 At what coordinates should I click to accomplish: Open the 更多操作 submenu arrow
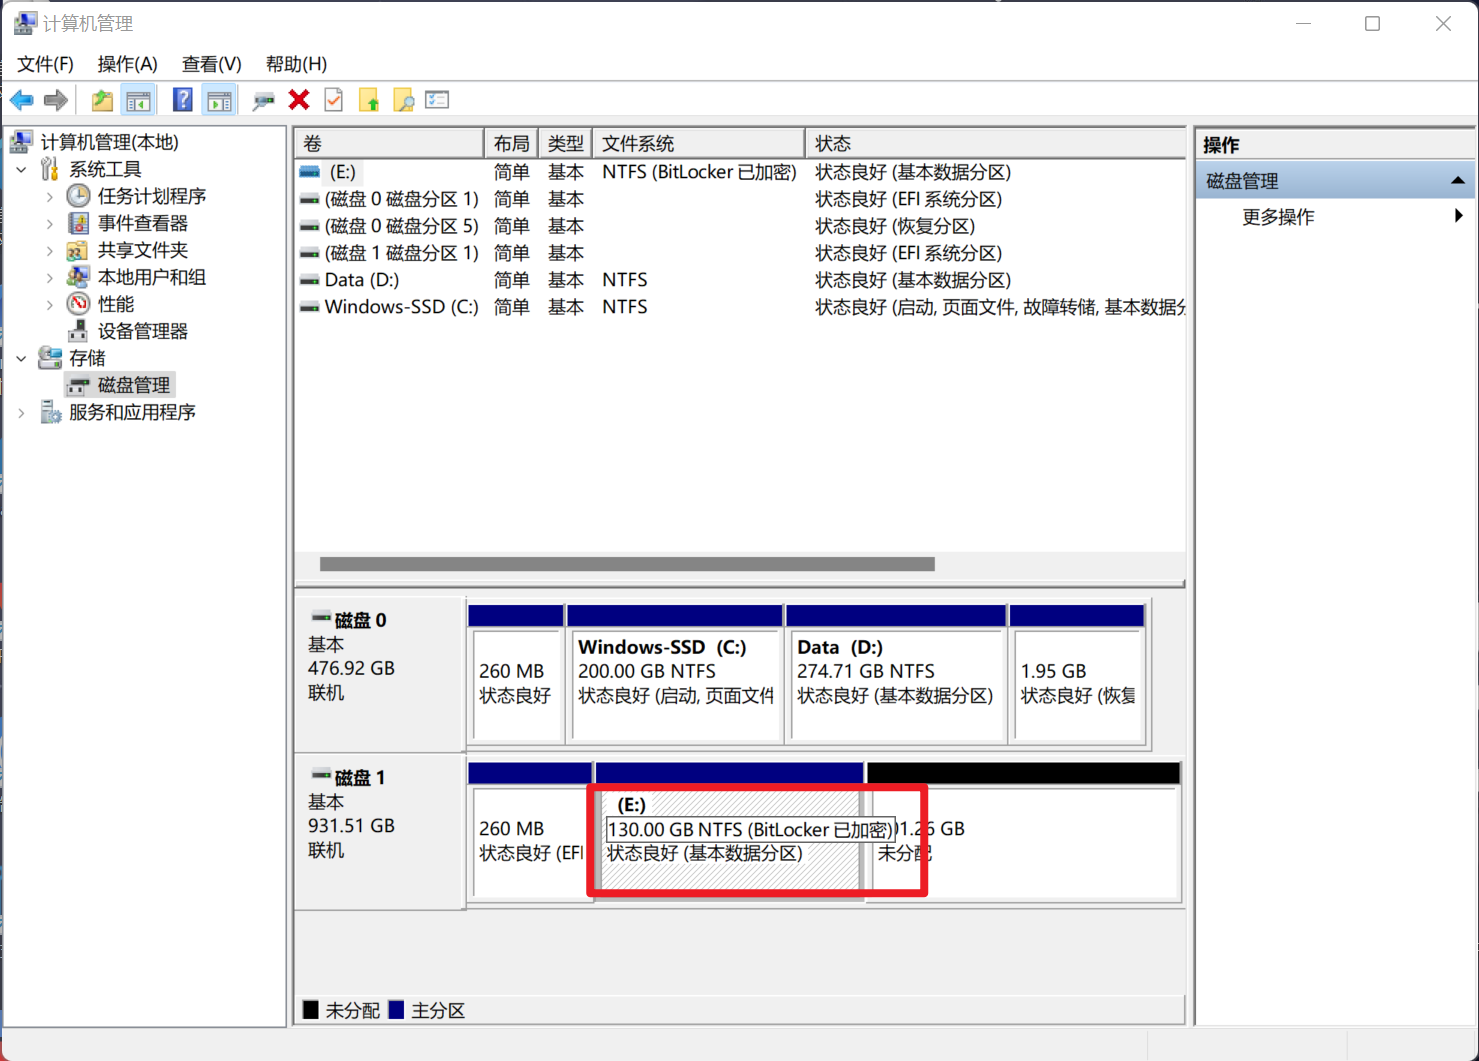(x=1458, y=216)
